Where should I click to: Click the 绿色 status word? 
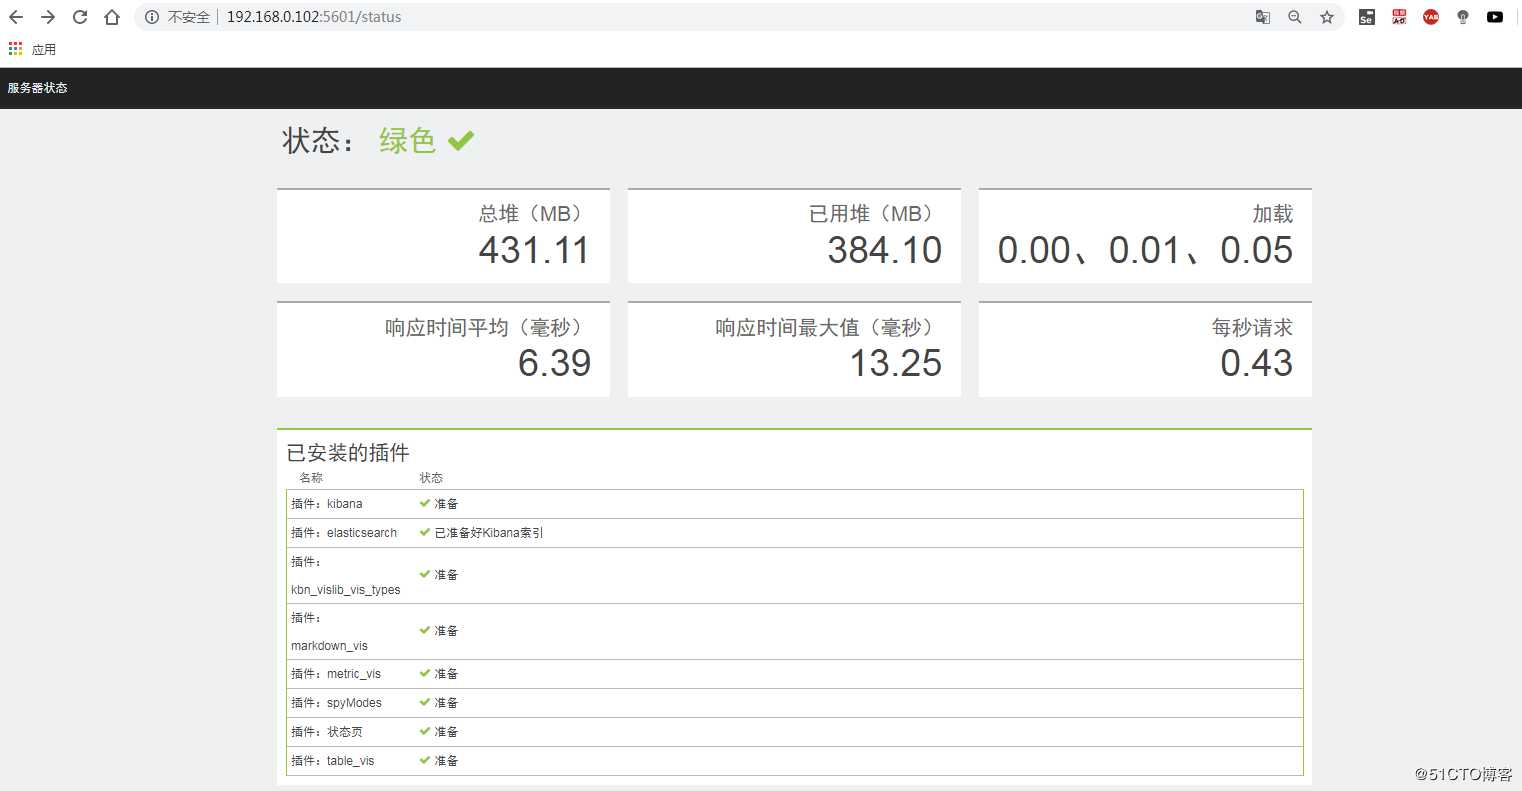click(408, 141)
